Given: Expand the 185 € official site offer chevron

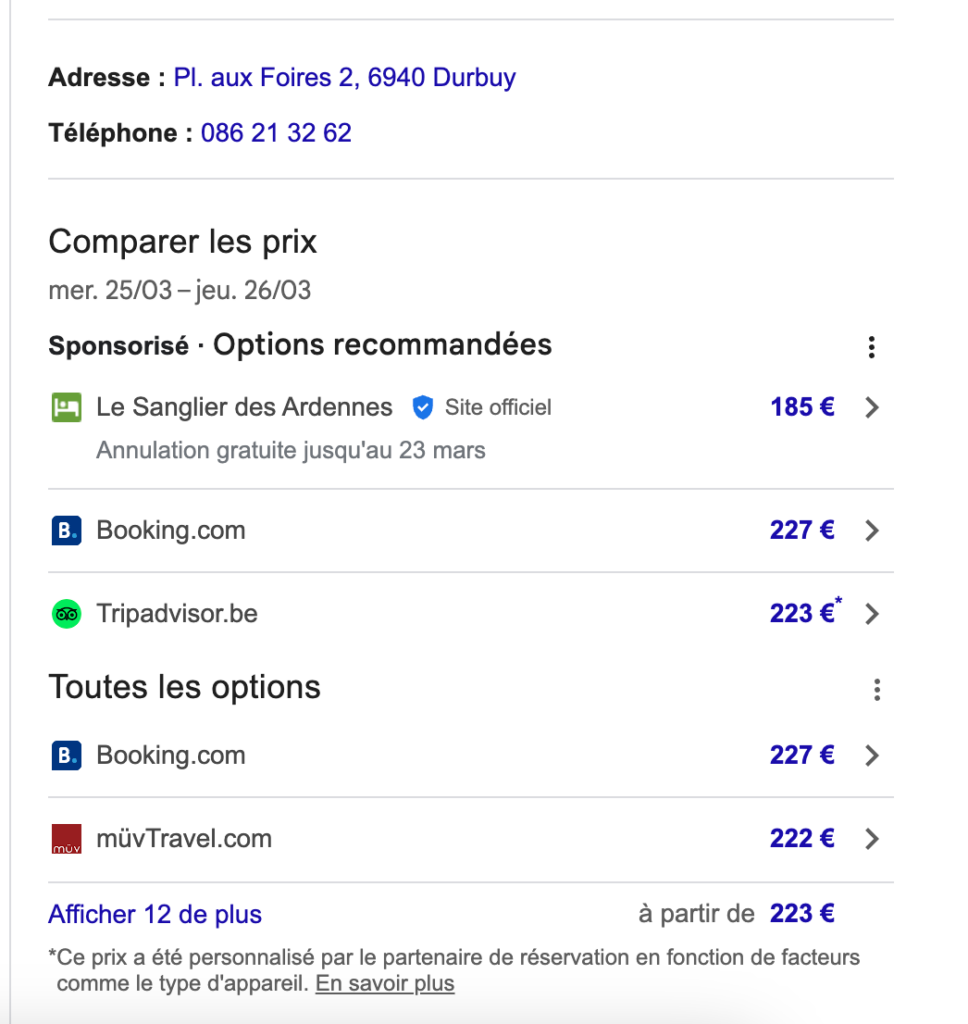Looking at the screenshot, I should [872, 407].
